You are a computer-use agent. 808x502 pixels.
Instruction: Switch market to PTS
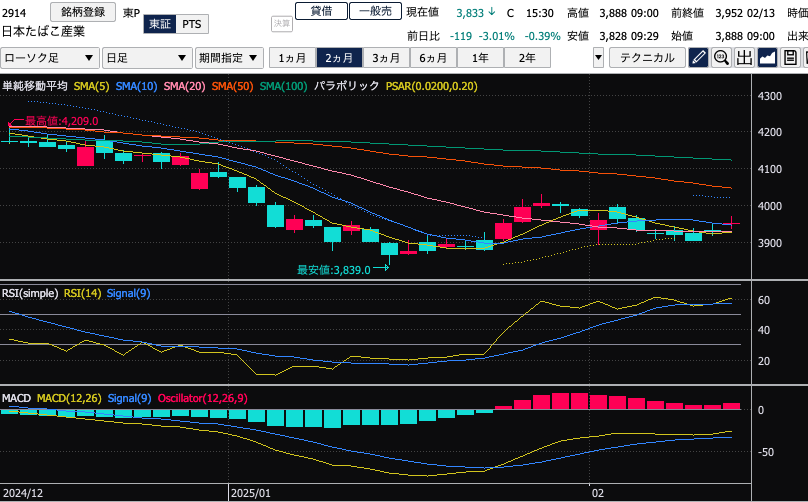coord(191,24)
